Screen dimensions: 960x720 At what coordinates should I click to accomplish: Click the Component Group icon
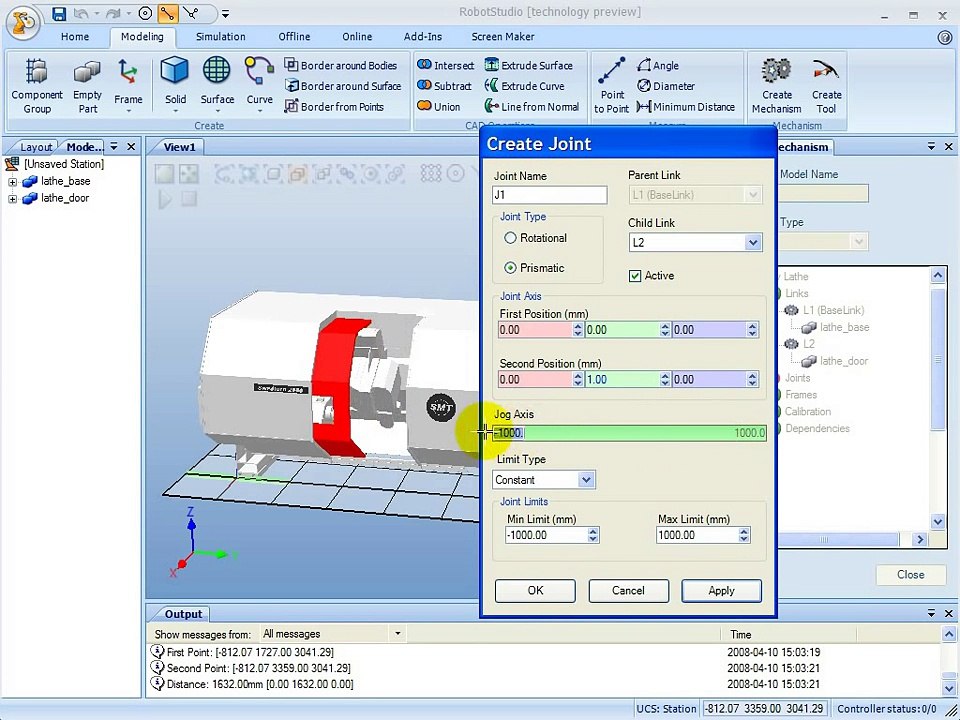click(37, 86)
